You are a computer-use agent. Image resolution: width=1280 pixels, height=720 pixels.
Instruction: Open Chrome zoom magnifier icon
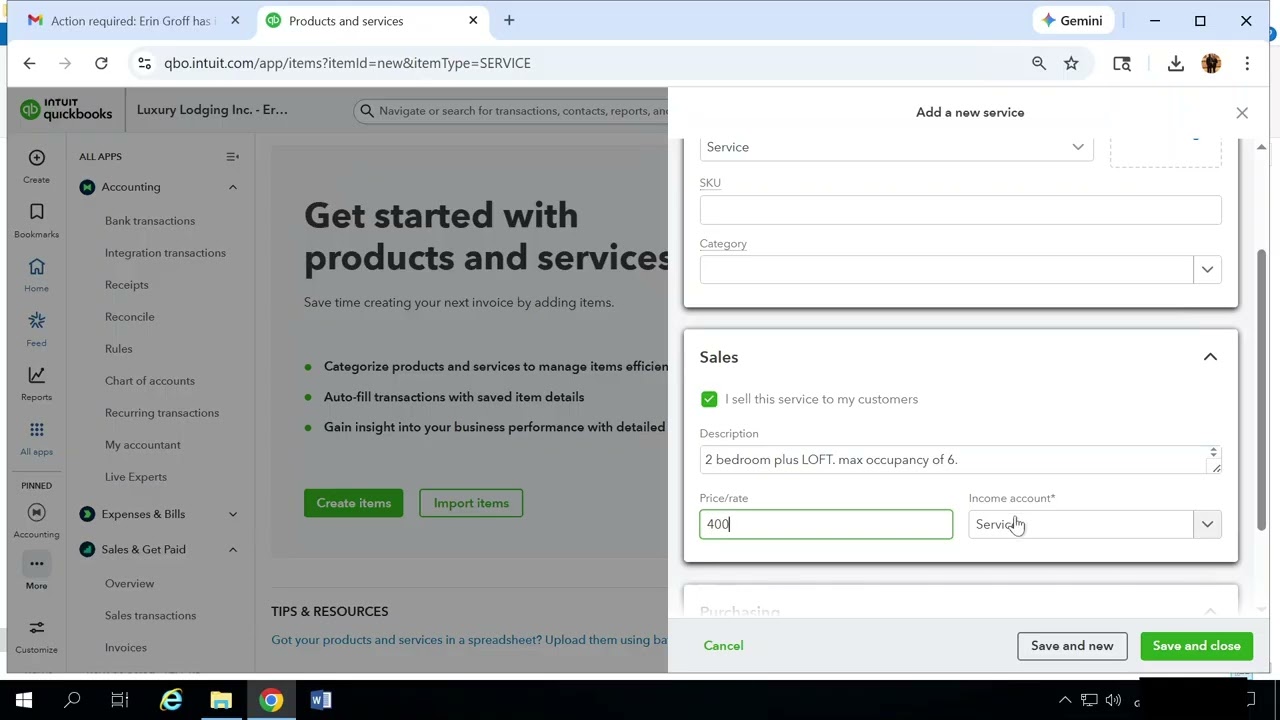point(1039,63)
